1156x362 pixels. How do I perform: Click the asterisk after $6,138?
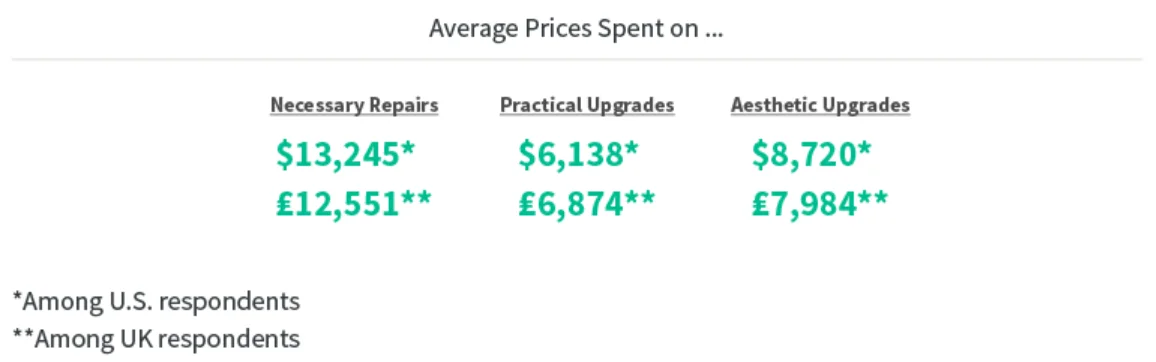[632, 147]
